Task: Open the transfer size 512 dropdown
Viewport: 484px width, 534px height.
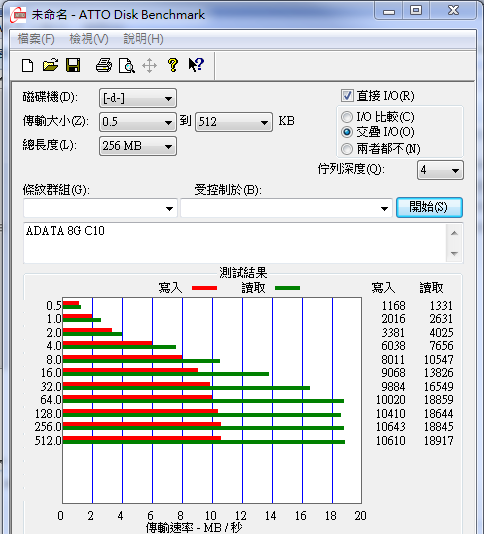Action: pos(234,122)
